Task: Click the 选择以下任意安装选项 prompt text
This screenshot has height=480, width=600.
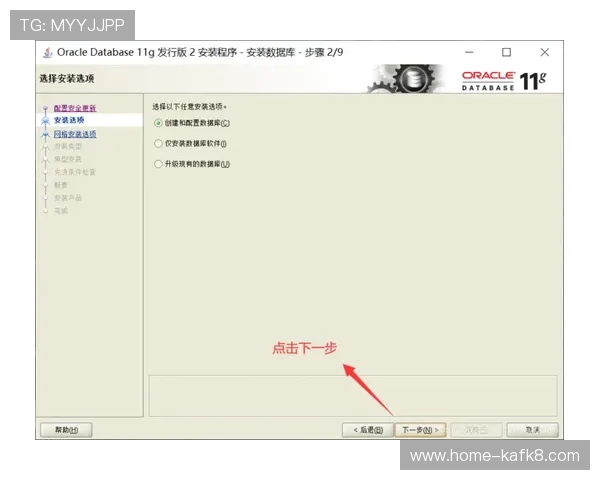Action: pyautogui.click(x=189, y=107)
